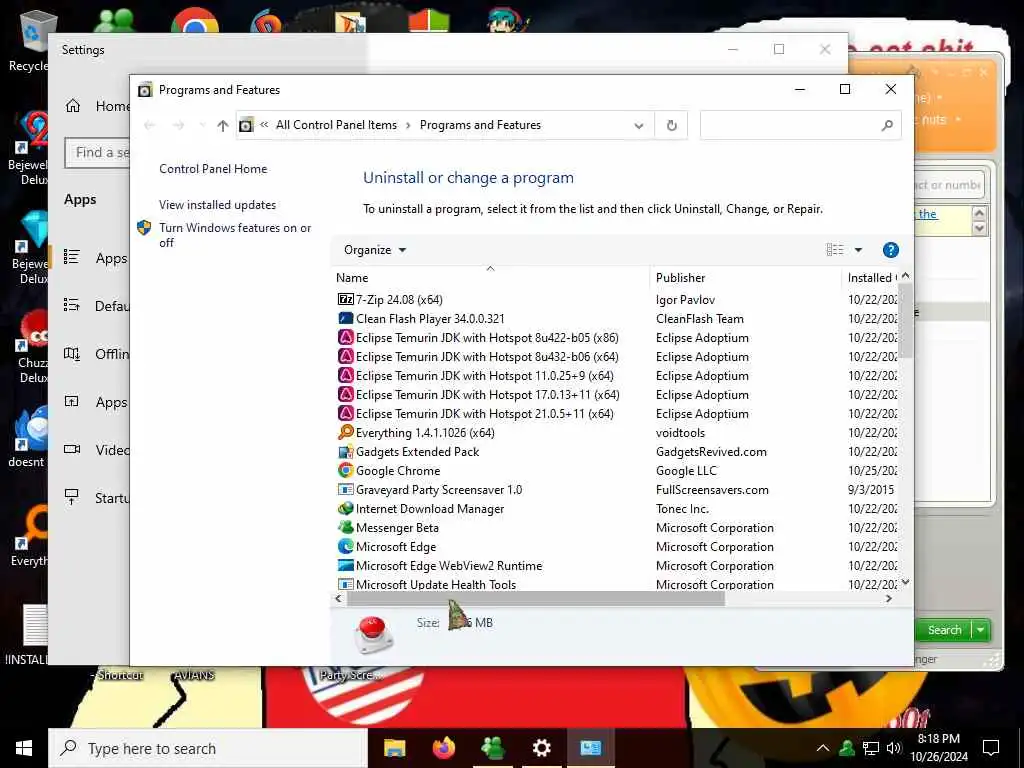
Task: Select the Eclipse Temurin JDK 21.0.5+11 icon
Action: point(345,413)
